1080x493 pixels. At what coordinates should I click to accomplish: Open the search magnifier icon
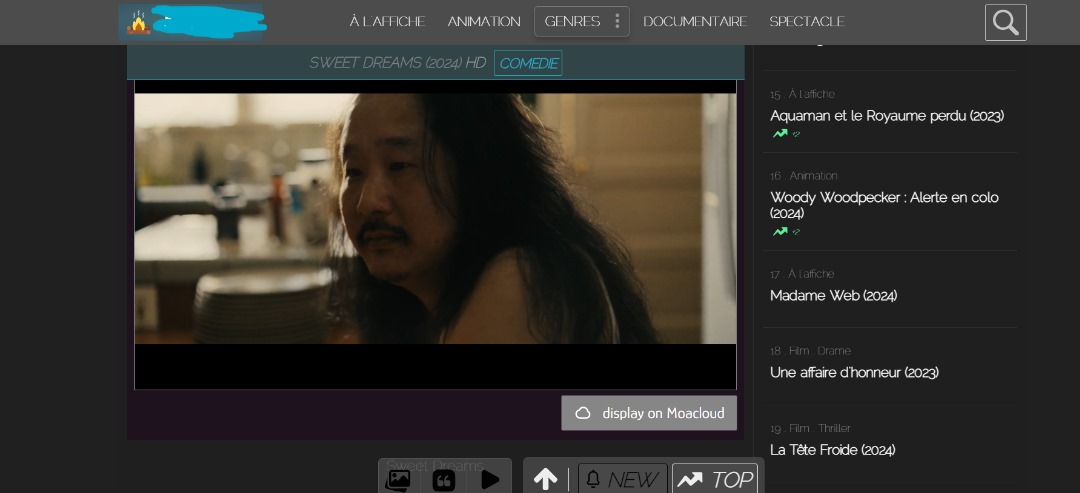pyautogui.click(x=1005, y=22)
